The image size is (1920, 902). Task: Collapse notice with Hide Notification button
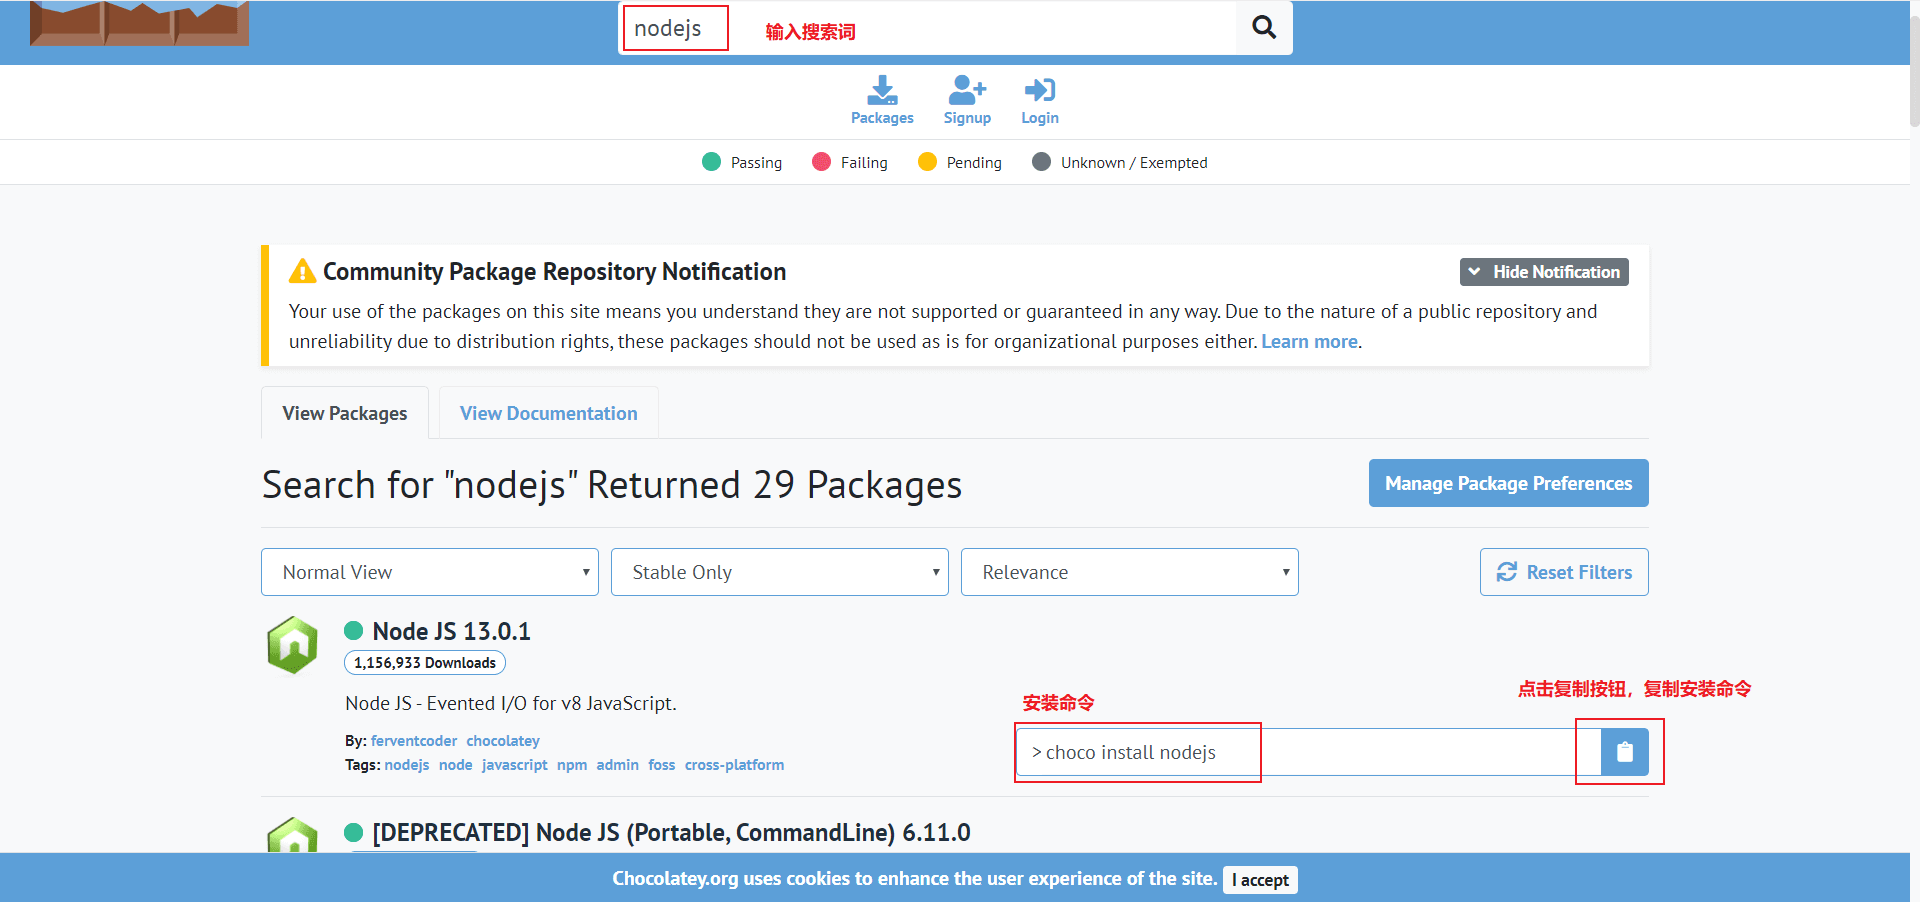pyautogui.click(x=1544, y=272)
